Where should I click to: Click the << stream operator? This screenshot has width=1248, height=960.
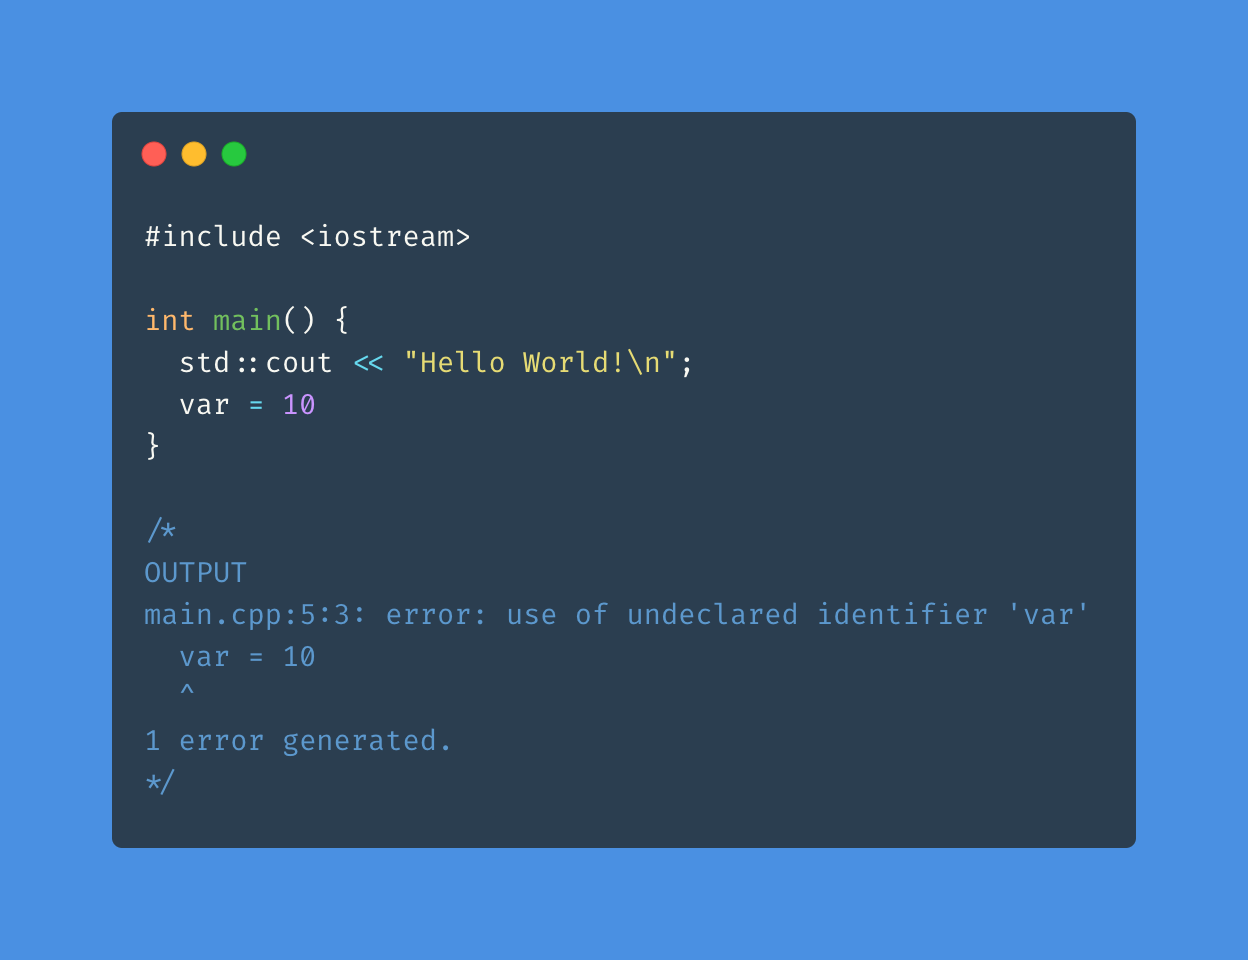368,363
